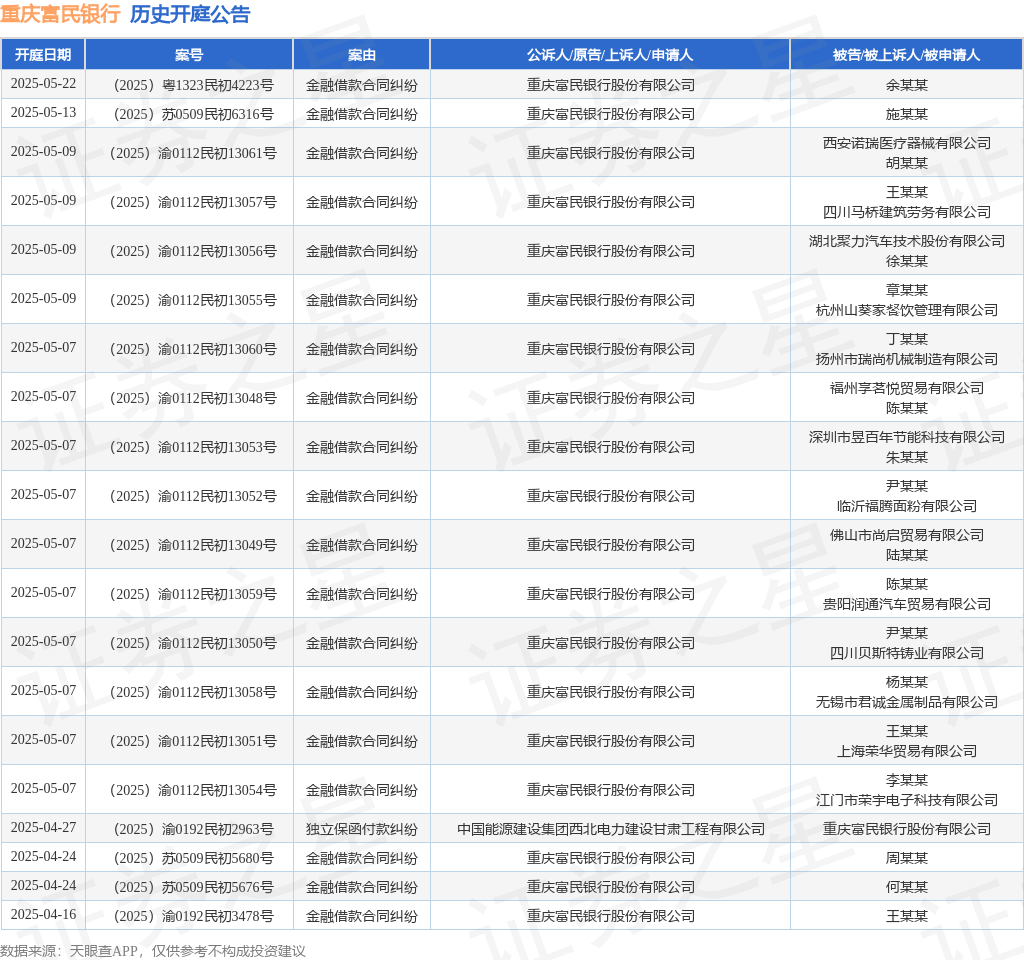
Task: Click defendant 临沂福腾面粉有限公司
Action: (906, 506)
